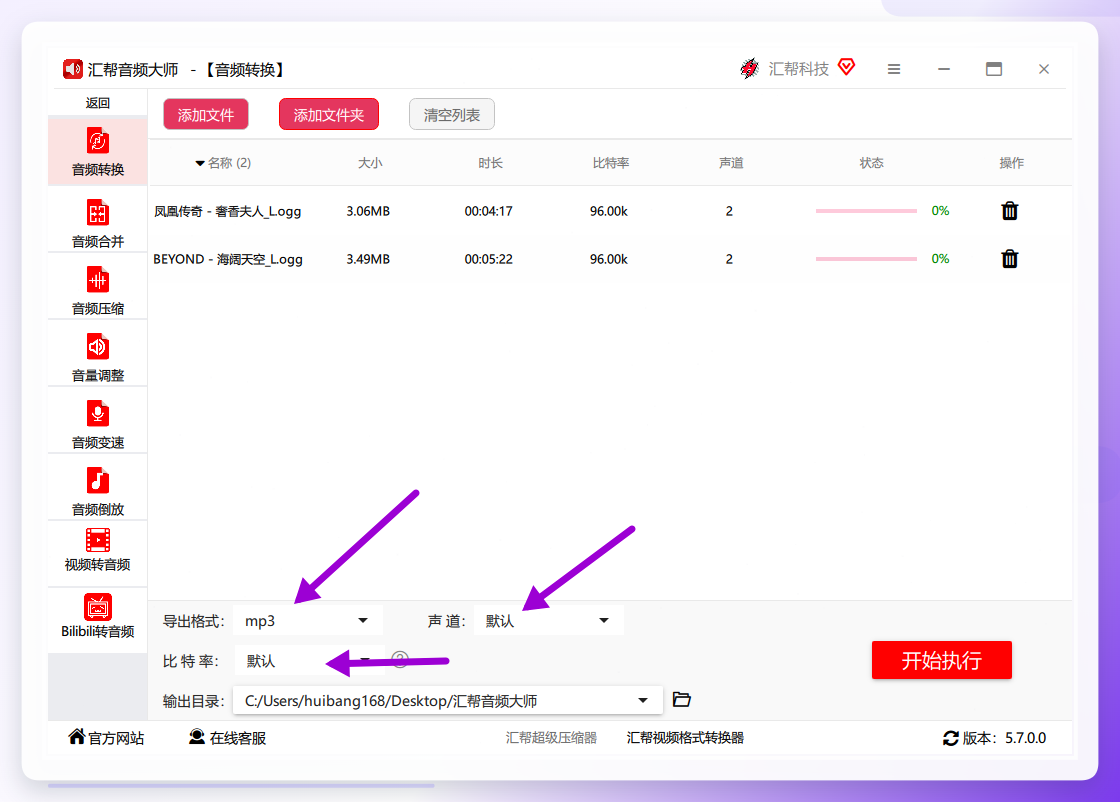The image size is (1120, 802).
Task: Open the 音频变速 audio speed tool
Action: click(98, 424)
